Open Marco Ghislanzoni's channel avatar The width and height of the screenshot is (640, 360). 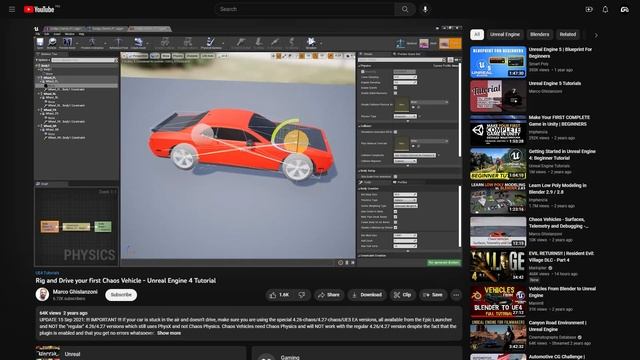[x=42, y=294]
